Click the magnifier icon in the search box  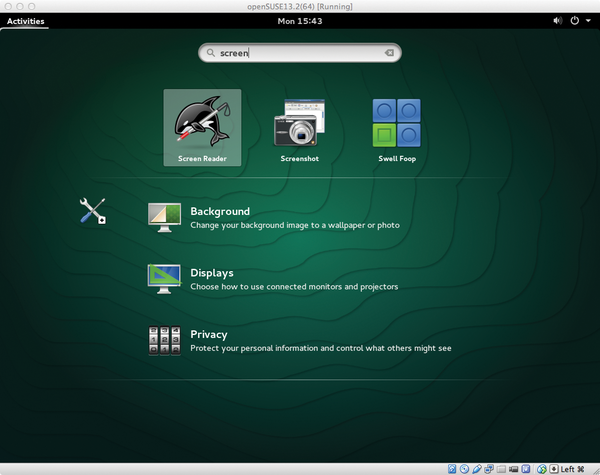[211, 52]
